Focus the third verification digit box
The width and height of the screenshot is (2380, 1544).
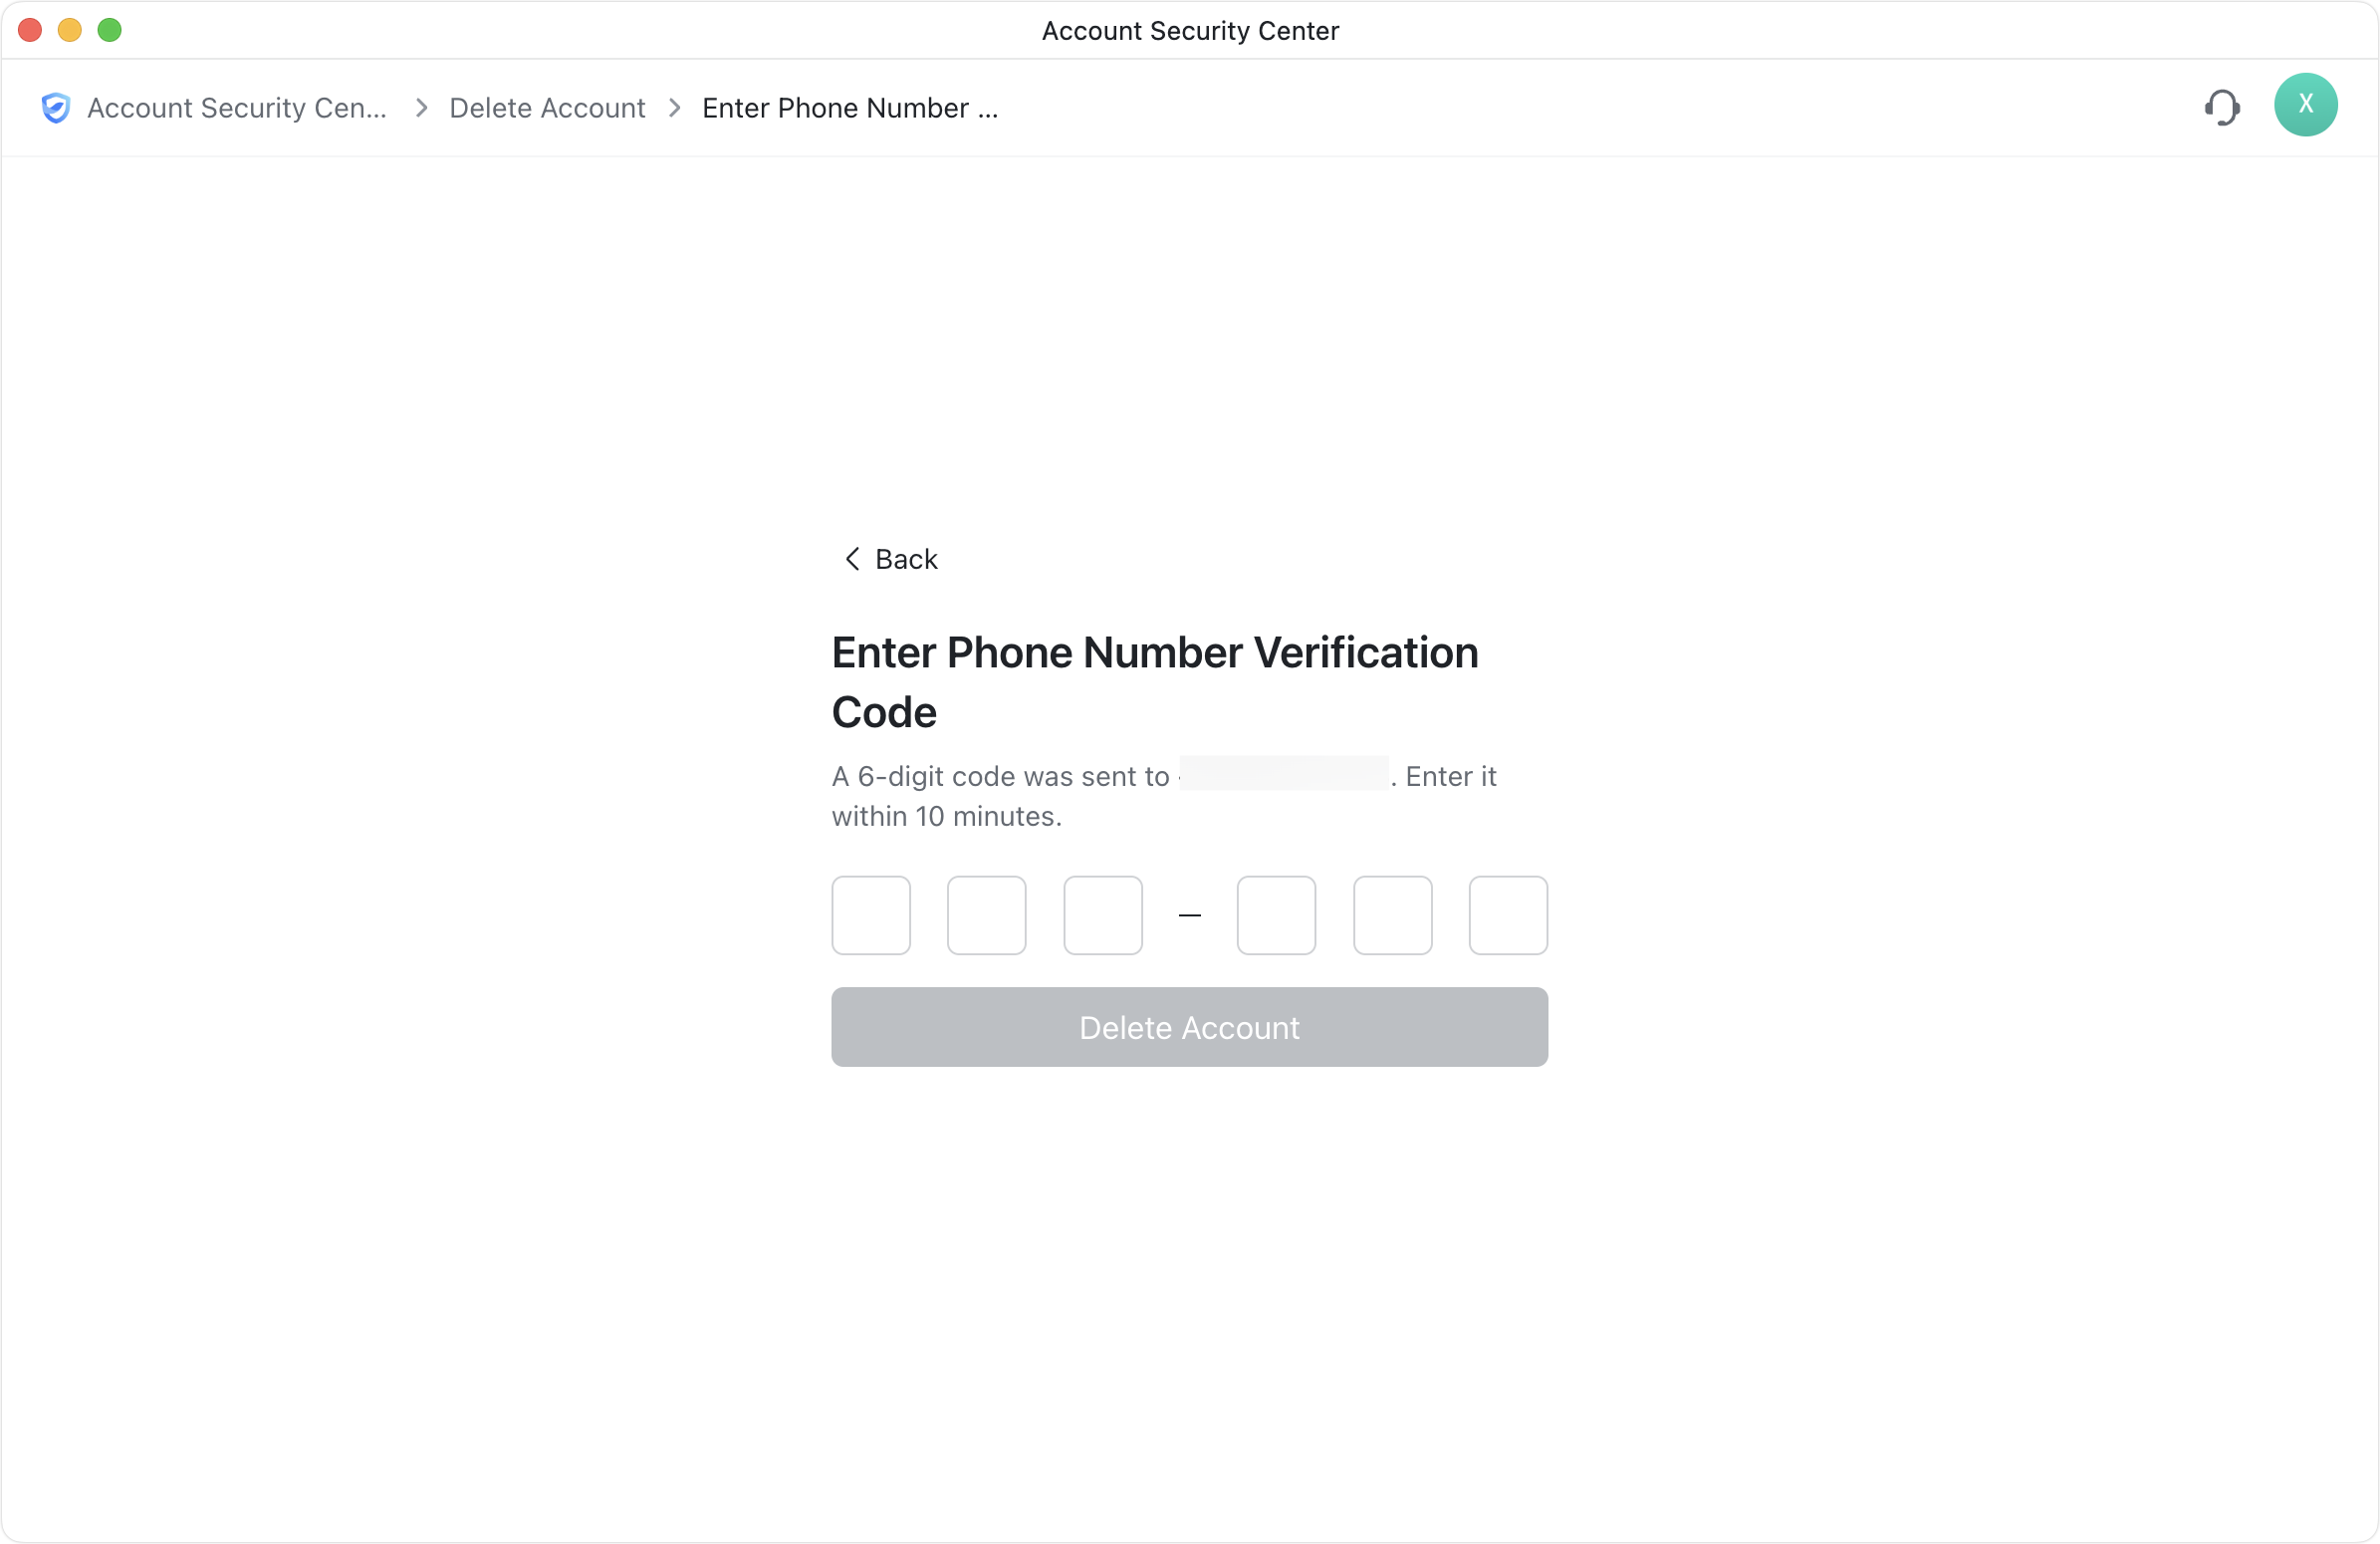[x=1102, y=915]
